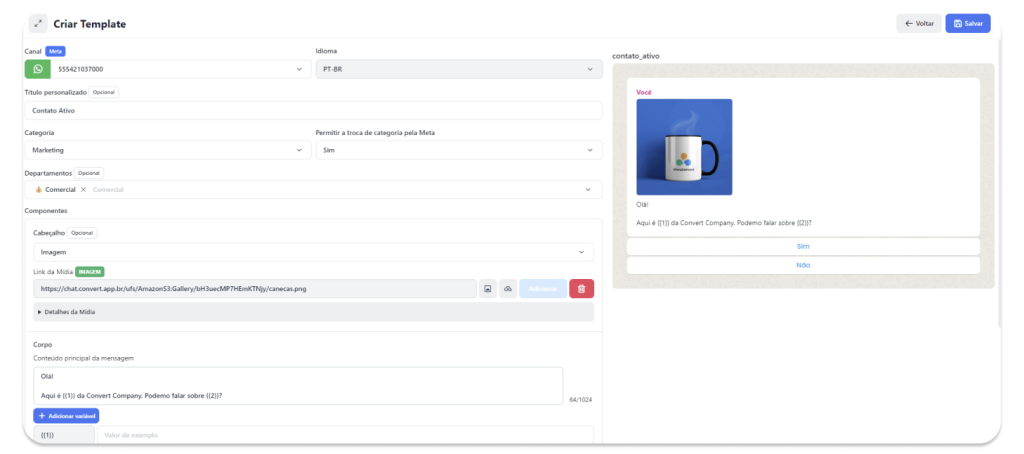Click the Valor de exemplo field

tap(345, 435)
